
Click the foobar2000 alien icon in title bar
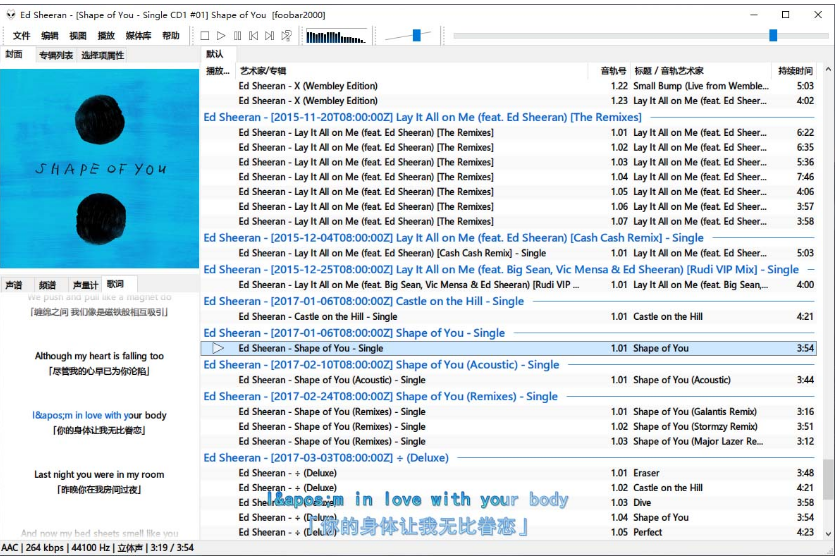click(x=11, y=14)
